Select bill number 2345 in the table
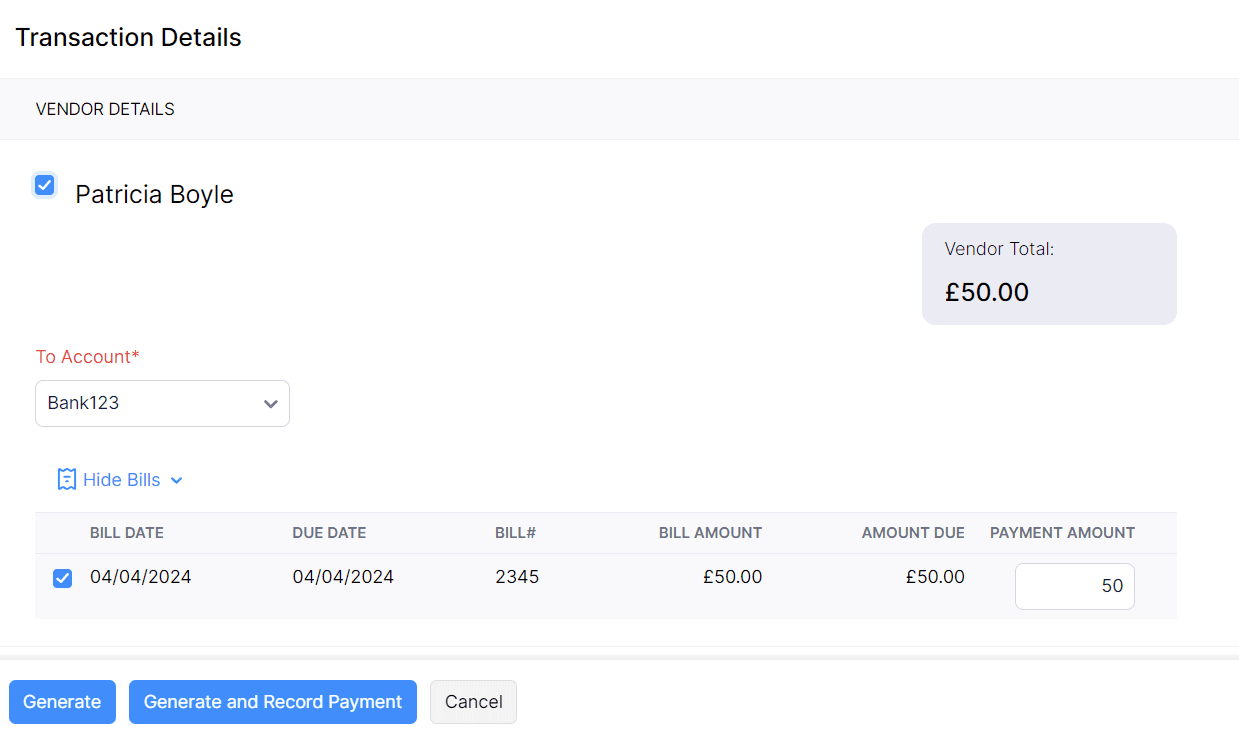Image resolution: width=1239 pixels, height=739 pixels. click(517, 577)
